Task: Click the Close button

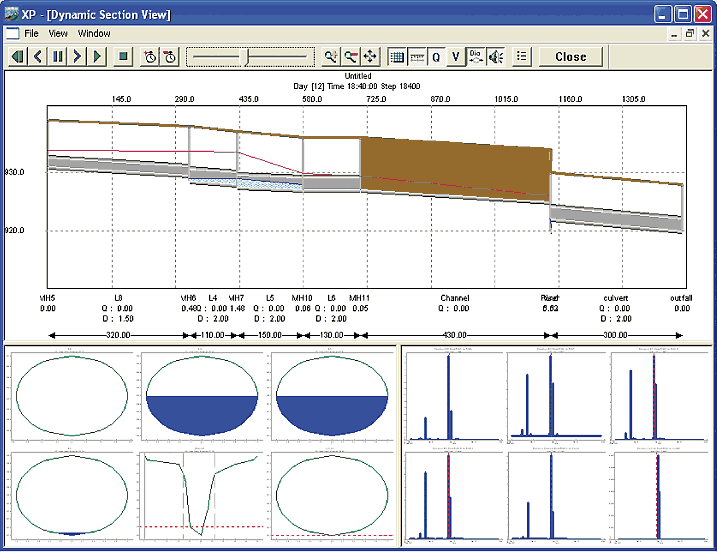Action: coord(571,57)
